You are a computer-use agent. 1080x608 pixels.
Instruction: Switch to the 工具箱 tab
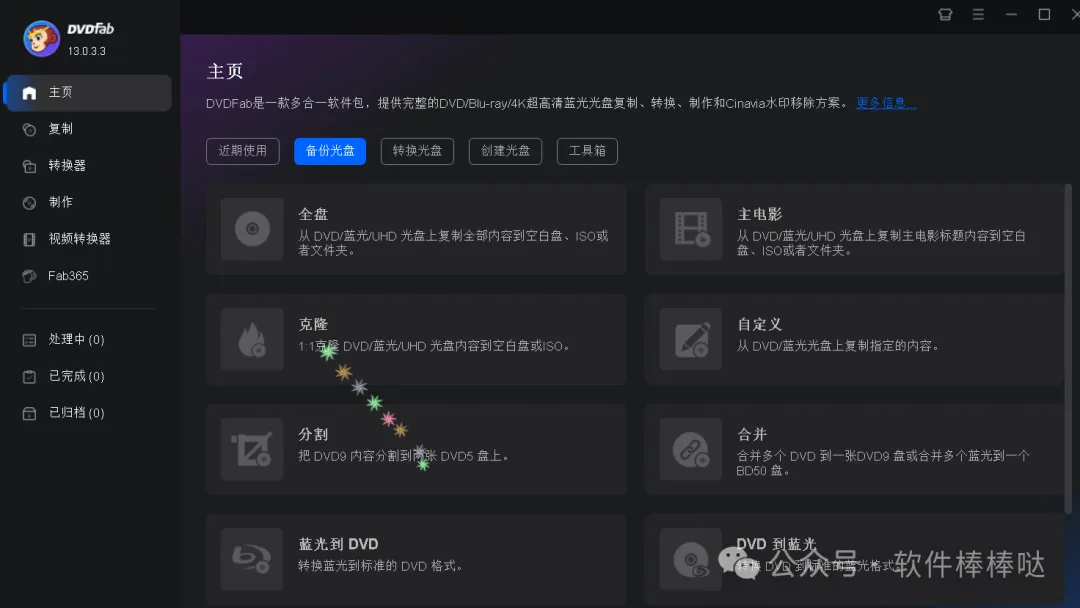[x=587, y=151]
